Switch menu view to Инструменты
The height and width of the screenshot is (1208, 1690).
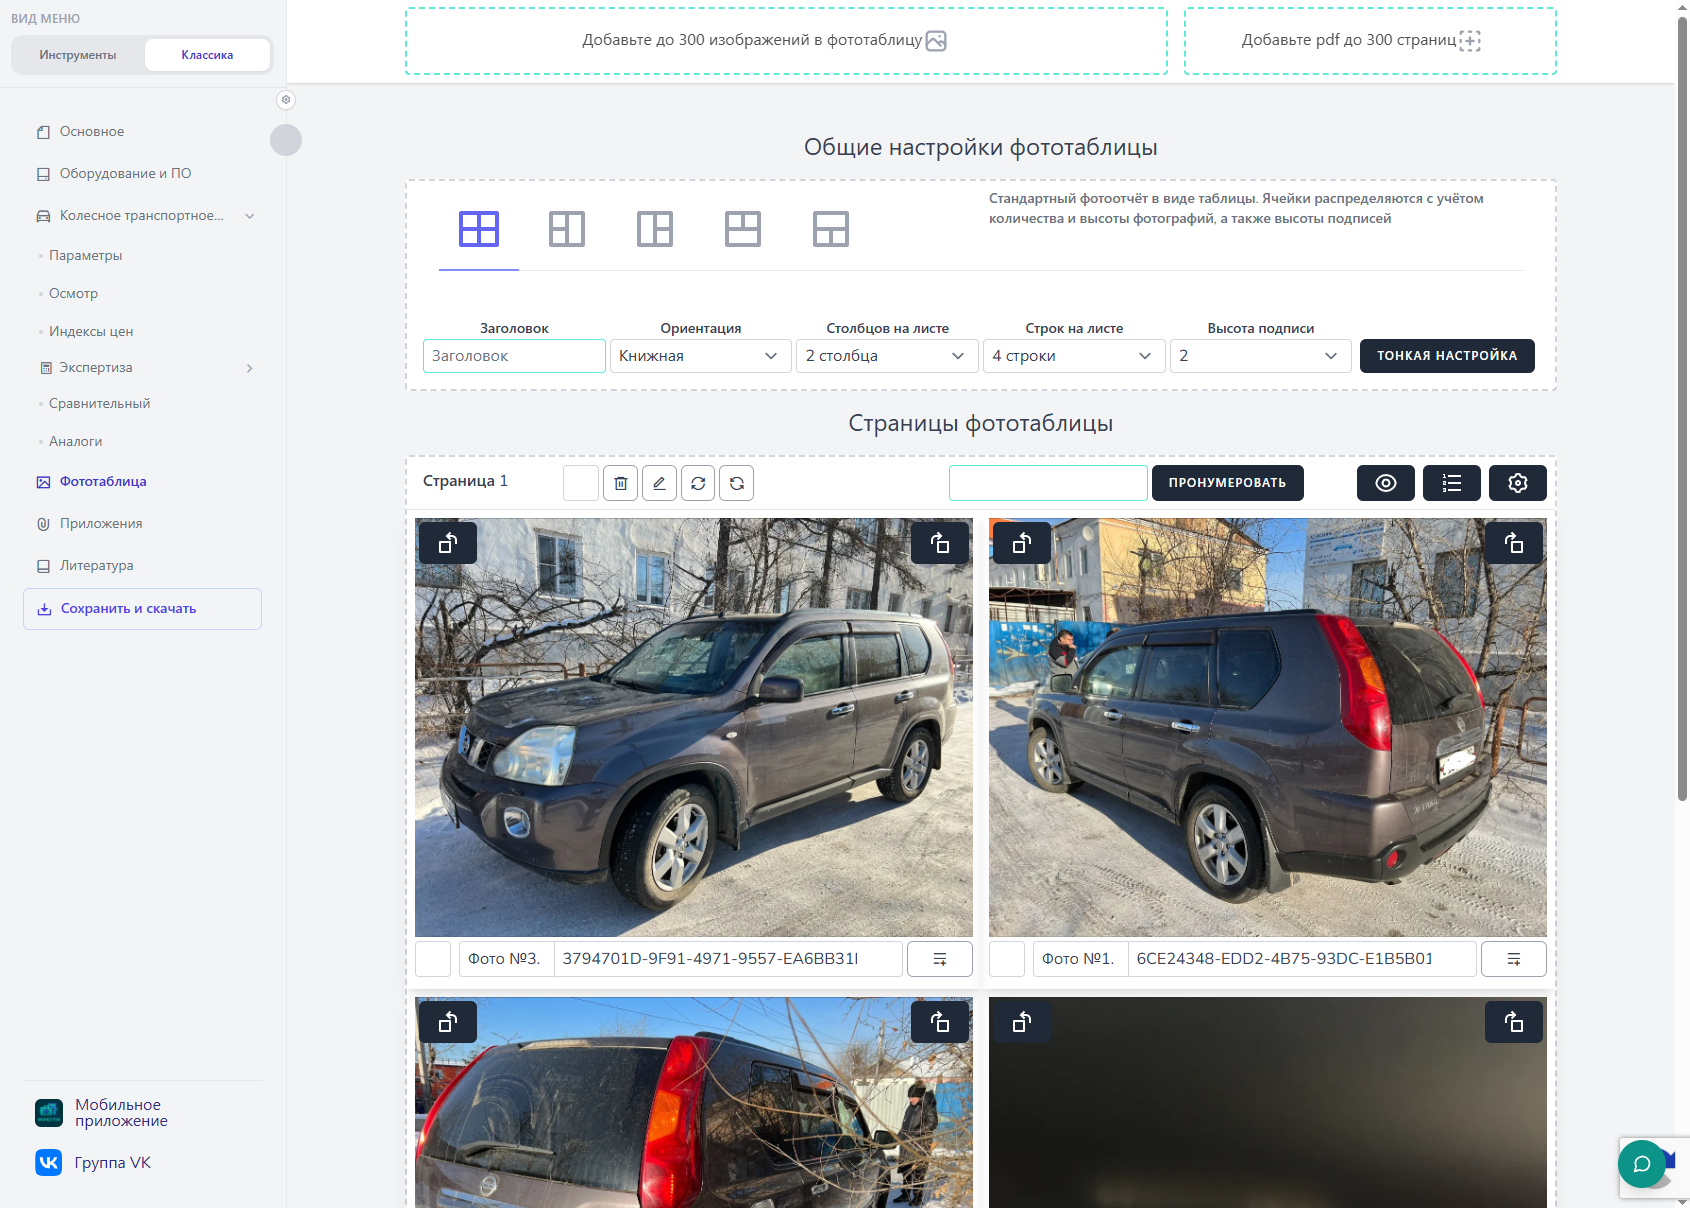(x=78, y=55)
